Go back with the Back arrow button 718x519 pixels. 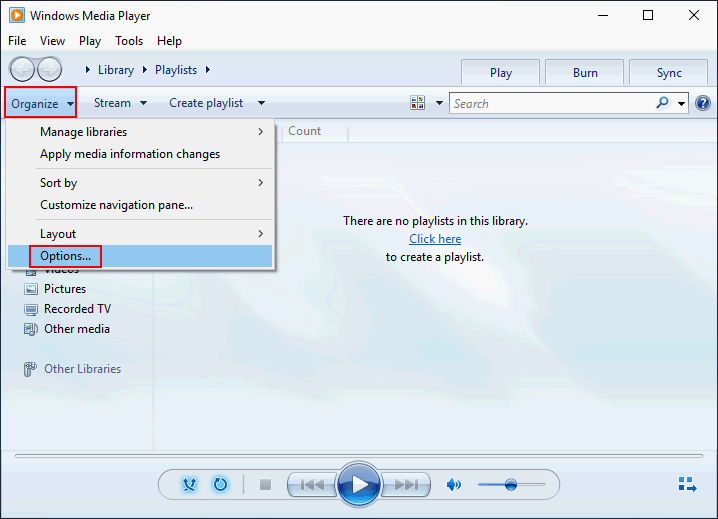22,70
